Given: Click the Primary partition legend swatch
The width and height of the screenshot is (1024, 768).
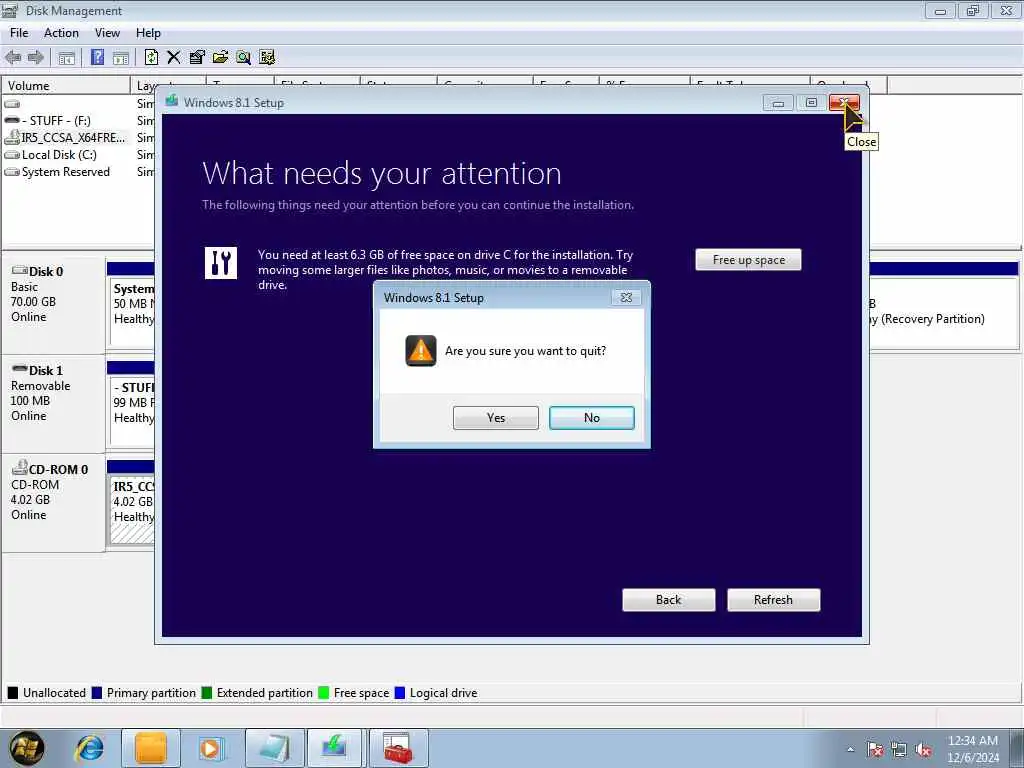Looking at the screenshot, I should tap(97, 693).
